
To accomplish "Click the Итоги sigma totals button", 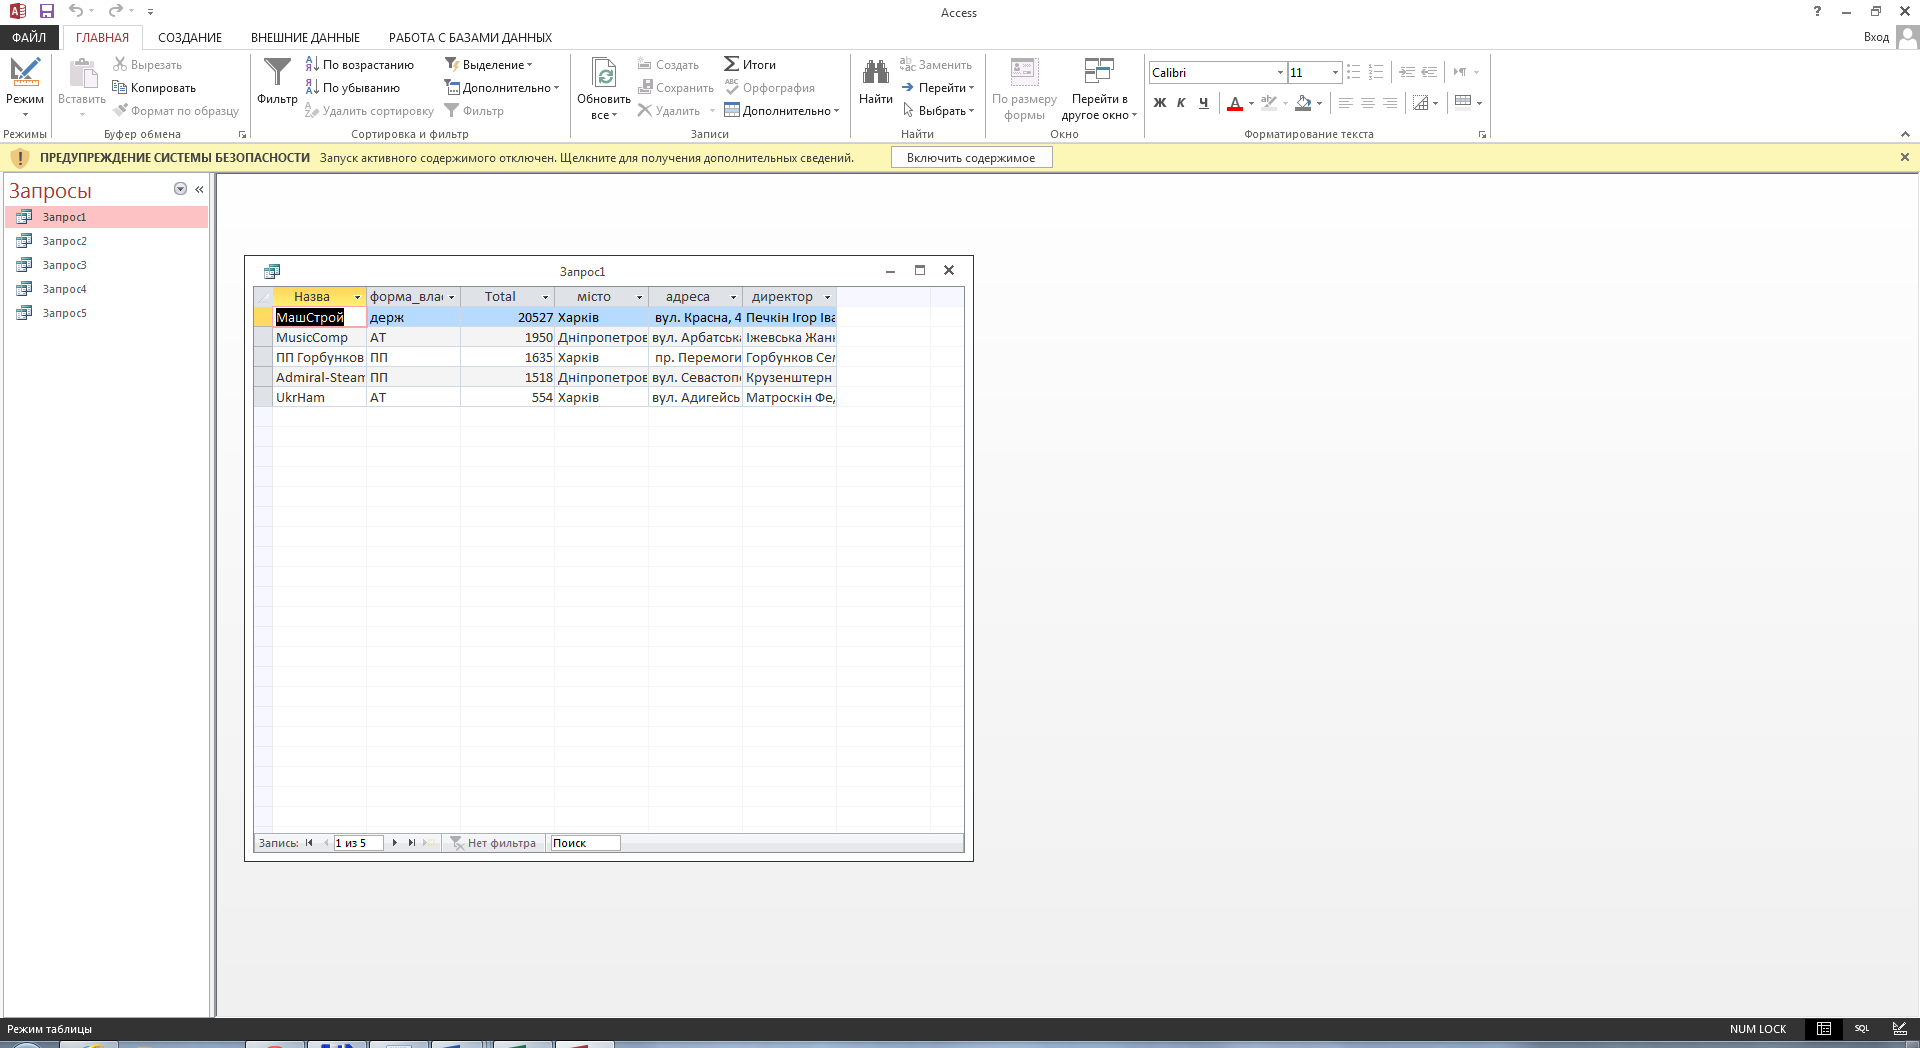I will 750,64.
